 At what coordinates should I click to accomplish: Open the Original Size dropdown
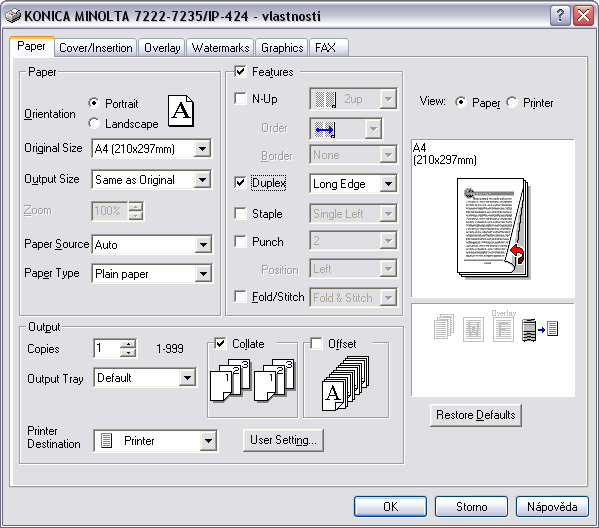(x=202, y=148)
